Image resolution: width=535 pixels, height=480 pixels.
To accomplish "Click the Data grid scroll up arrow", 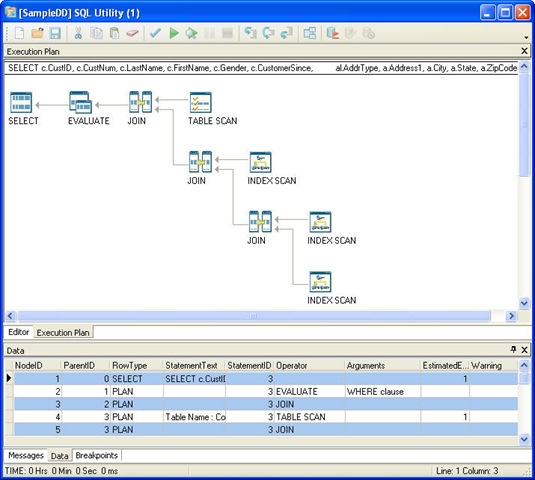I will coord(524,365).
